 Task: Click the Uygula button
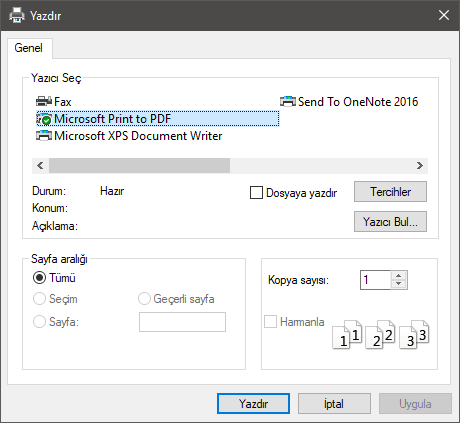[415, 404]
